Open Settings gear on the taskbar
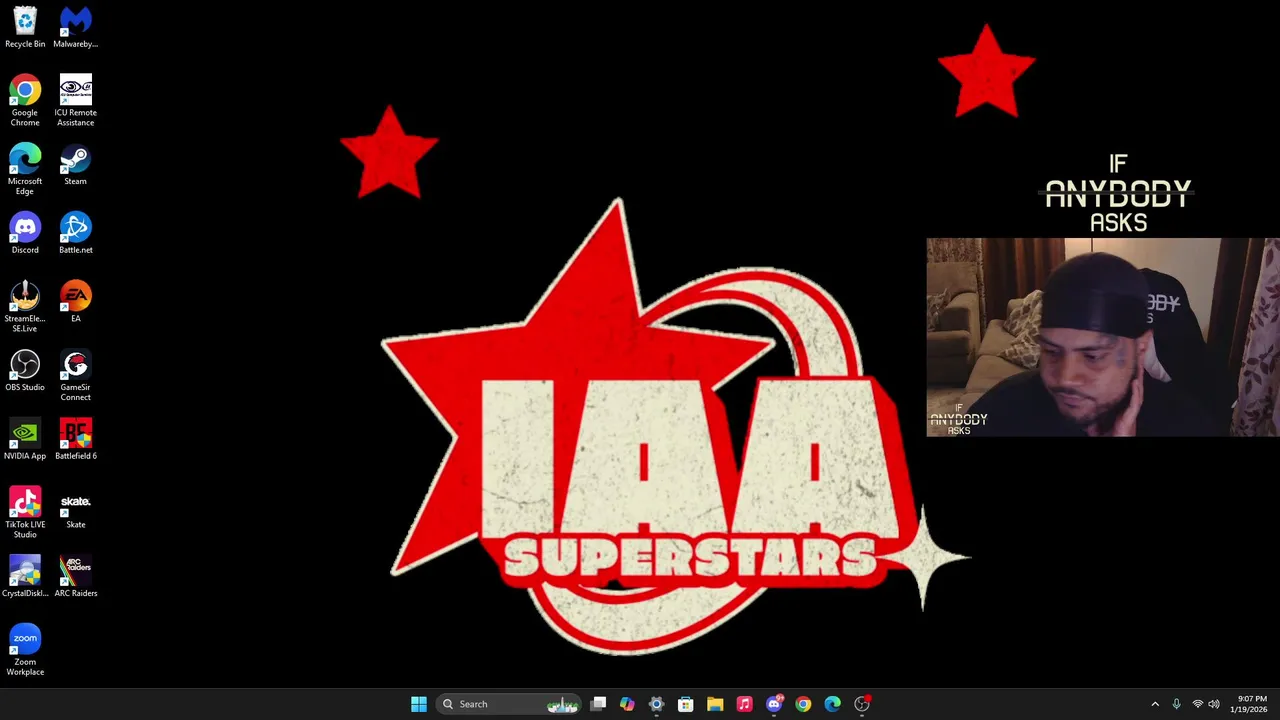Image resolution: width=1280 pixels, height=720 pixels. coord(656,704)
